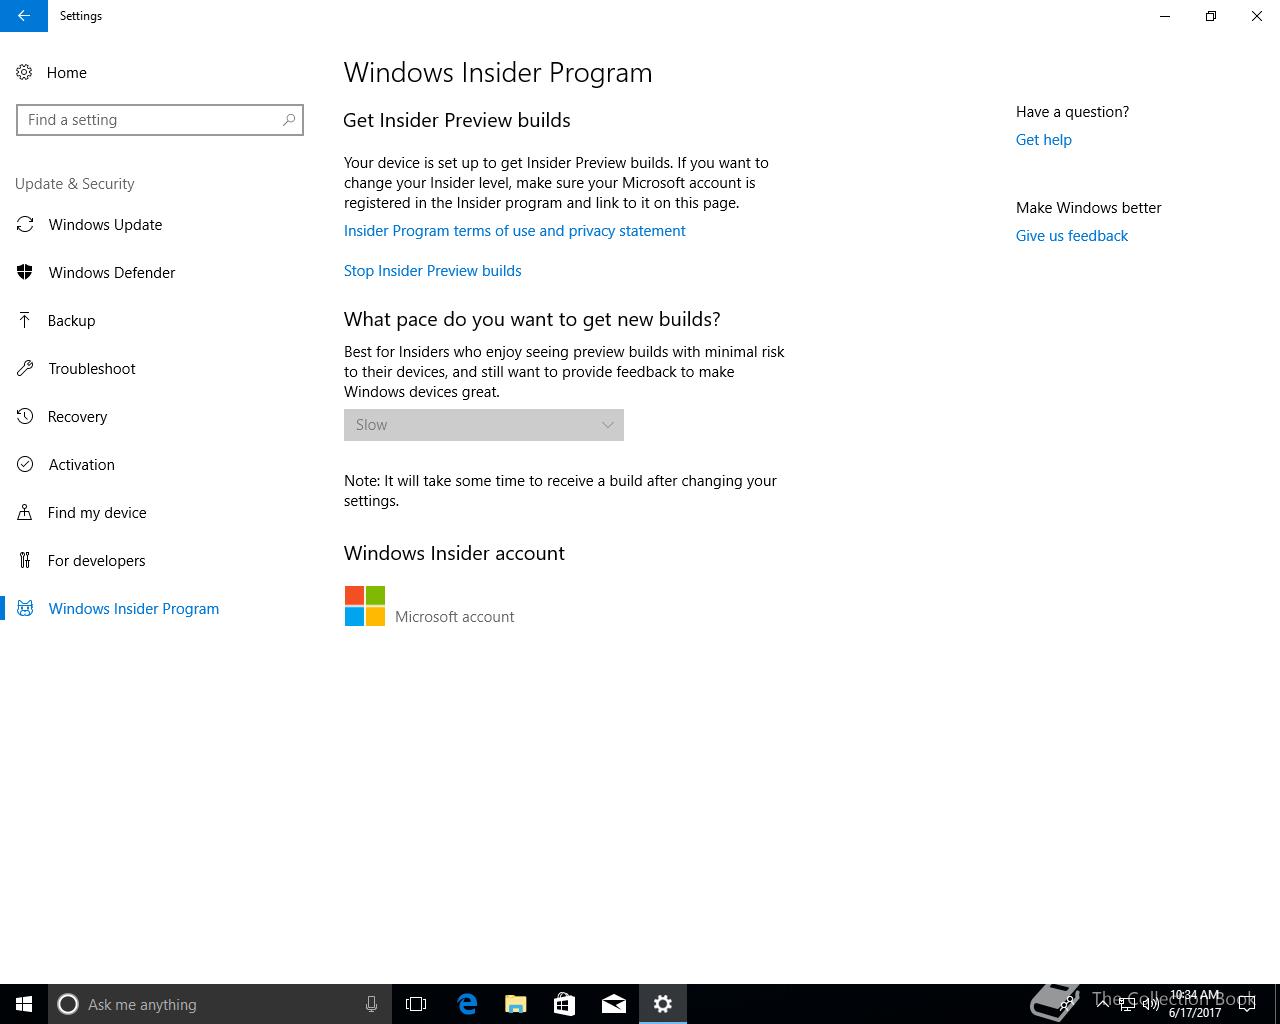This screenshot has width=1280, height=1024.
Task: Select the Troubleshoot wrench icon
Action: click(25, 368)
